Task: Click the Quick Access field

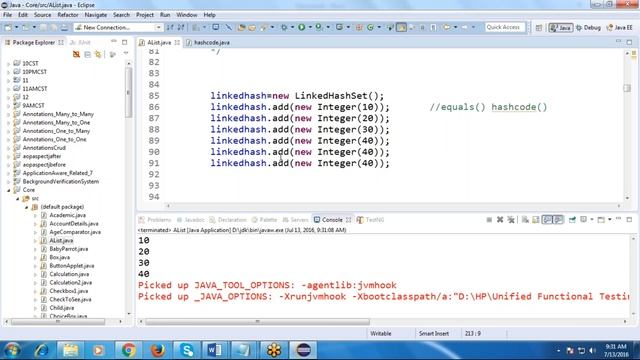Action: point(504,27)
